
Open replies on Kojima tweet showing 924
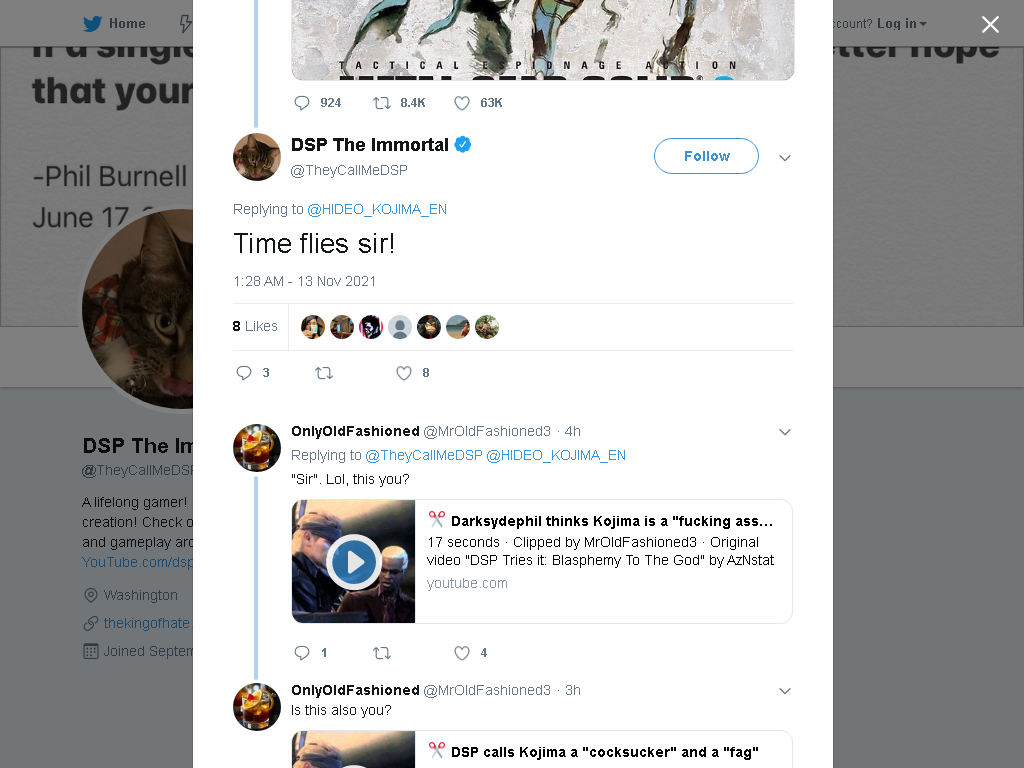point(302,103)
